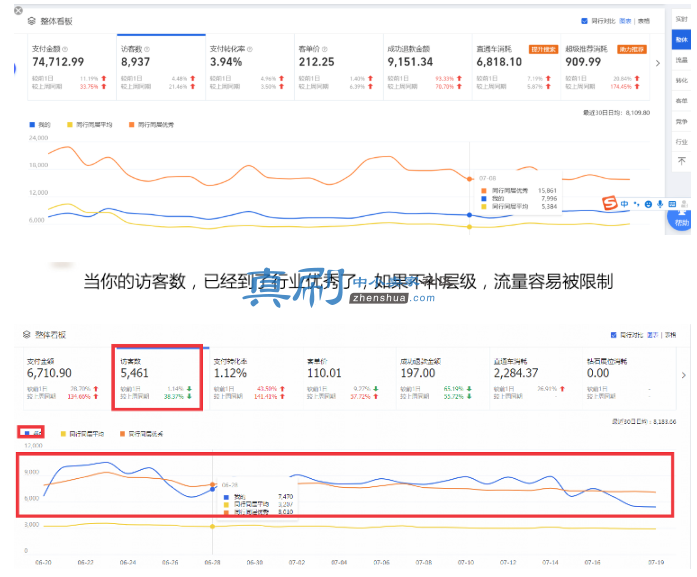The height and width of the screenshot is (577, 697).
Task: Open the 行业 sidebar tab
Action: point(681,142)
